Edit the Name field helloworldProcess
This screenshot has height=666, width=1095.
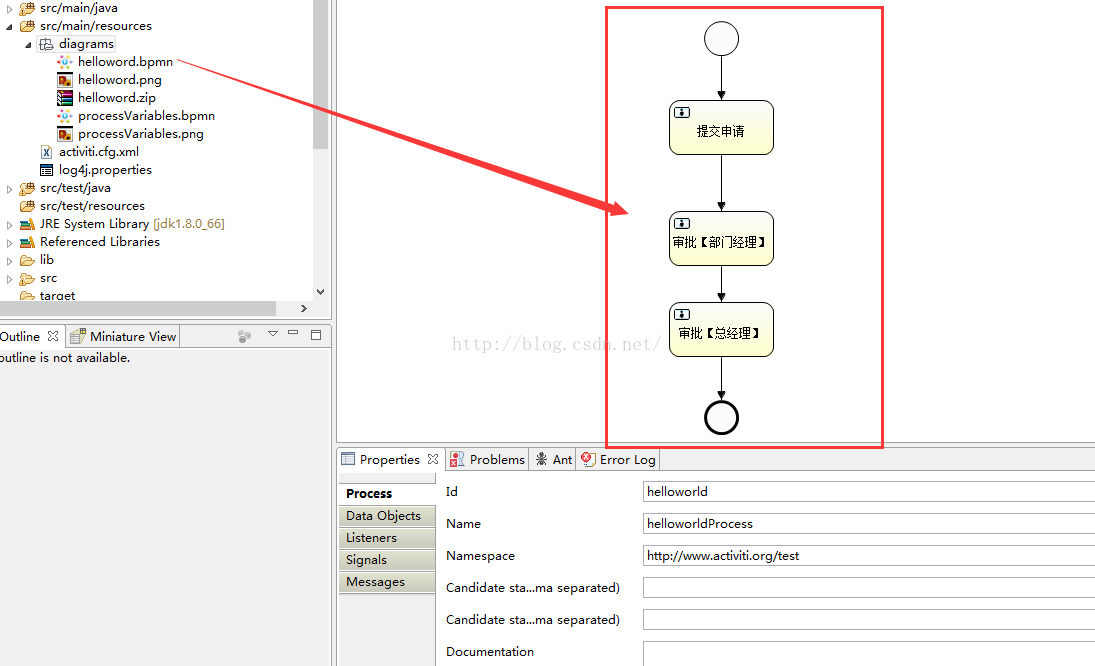(x=869, y=524)
